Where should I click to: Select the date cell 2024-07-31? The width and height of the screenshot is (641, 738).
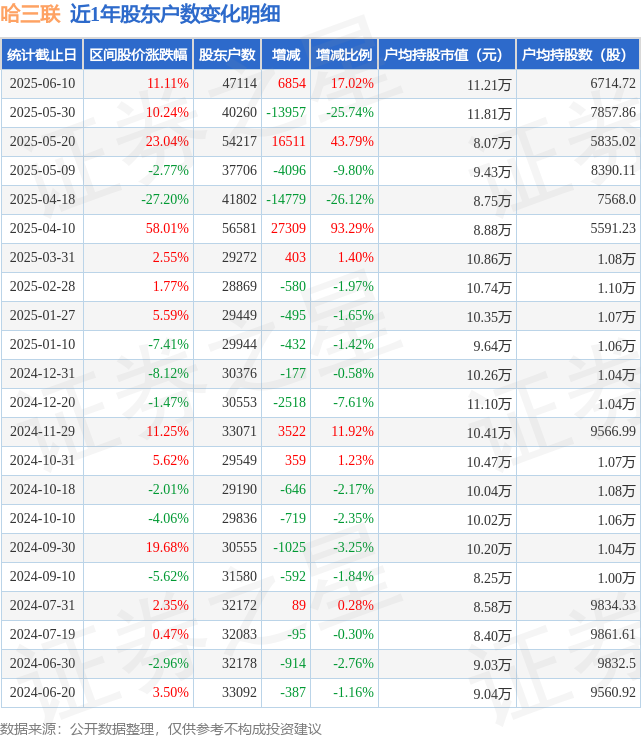[42, 605]
